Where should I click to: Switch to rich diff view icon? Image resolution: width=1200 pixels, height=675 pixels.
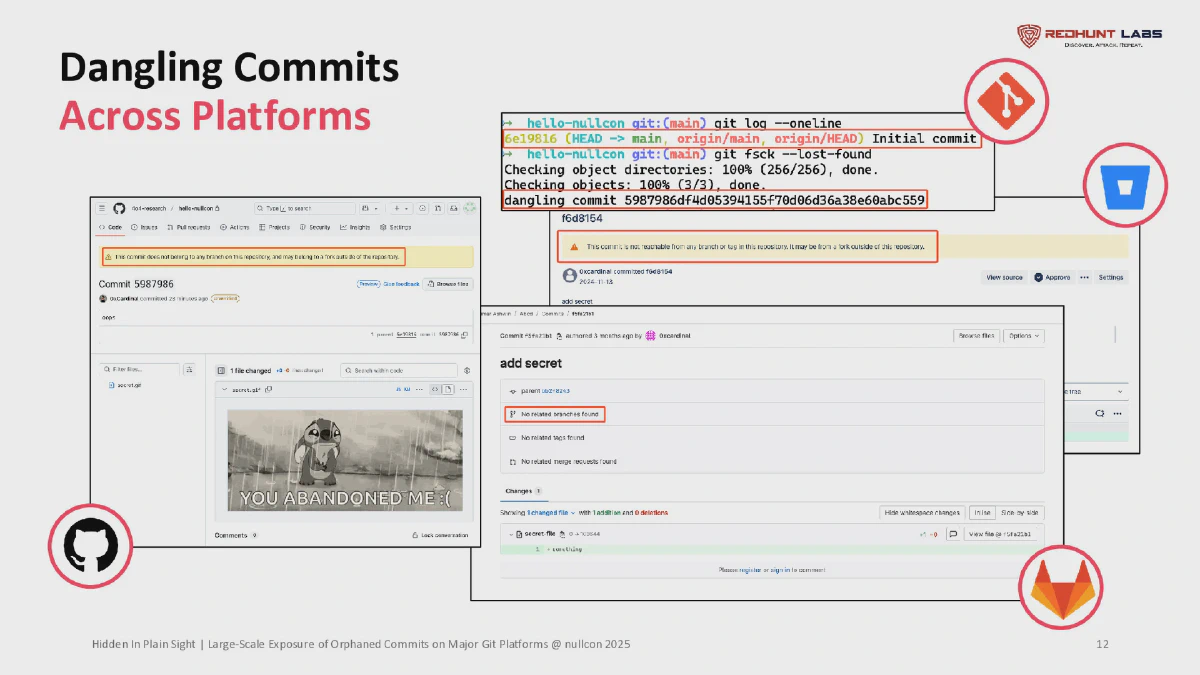[448, 389]
